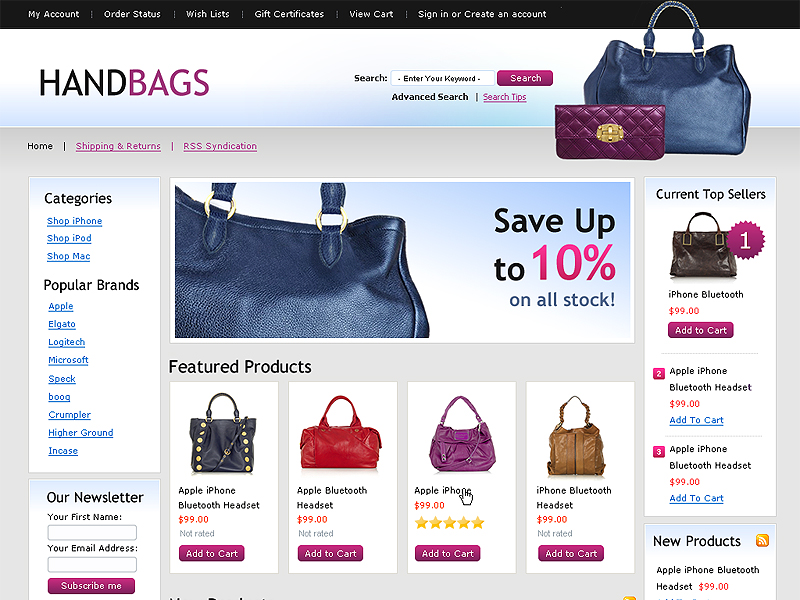Open the New Products RSS feed icon
The height and width of the screenshot is (600, 800).
coord(762,540)
